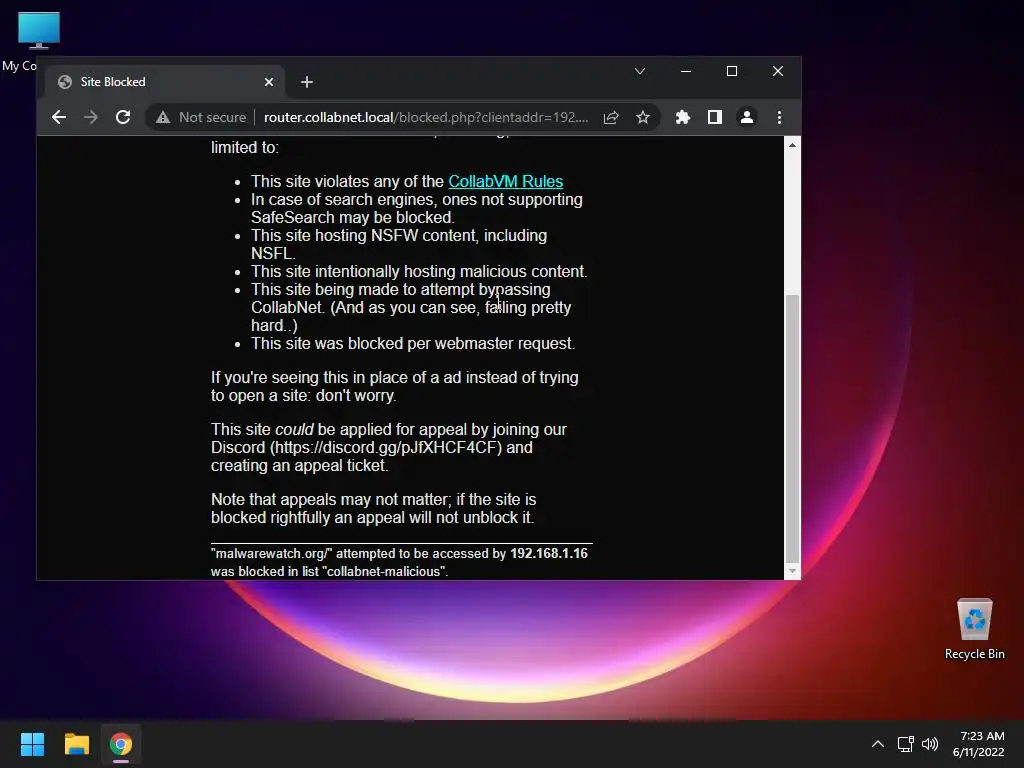Screen dimensions: 1024x768
Task: Open the CollabVM Rules link
Action: 505,182
